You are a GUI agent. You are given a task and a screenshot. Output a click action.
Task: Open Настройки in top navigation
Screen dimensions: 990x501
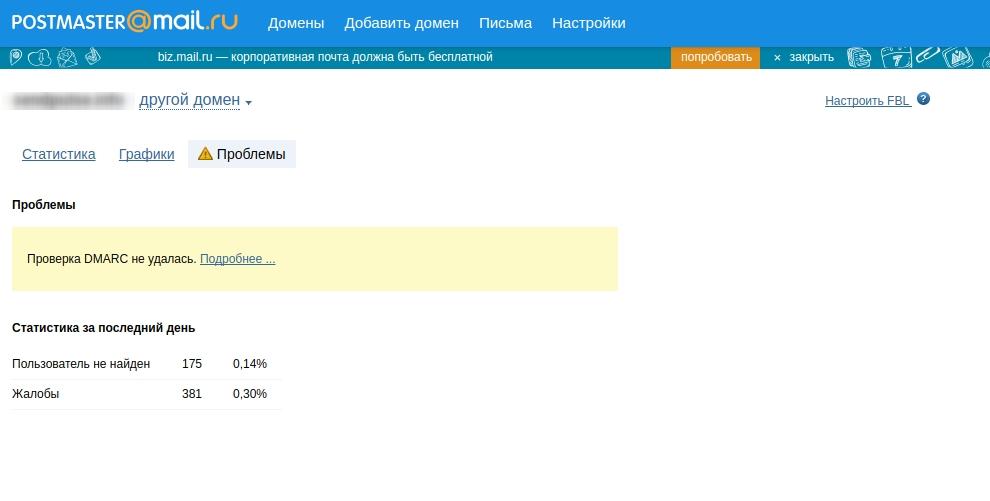pyautogui.click(x=588, y=23)
